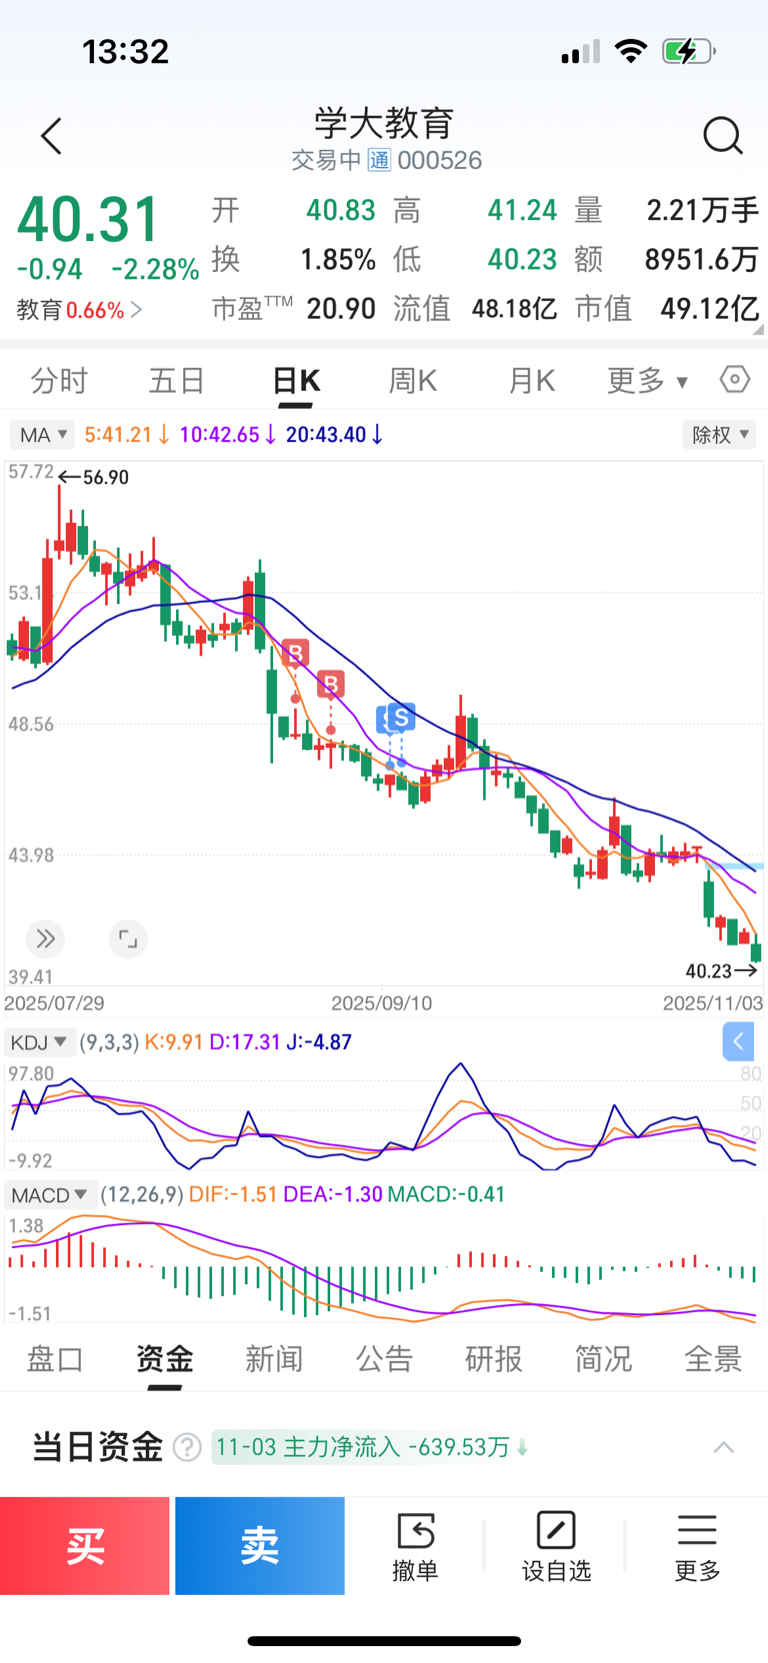The width and height of the screenshot is (768, 1663).
Task: Open the 当日资金 help question icon
Action: click(187, 1447)
